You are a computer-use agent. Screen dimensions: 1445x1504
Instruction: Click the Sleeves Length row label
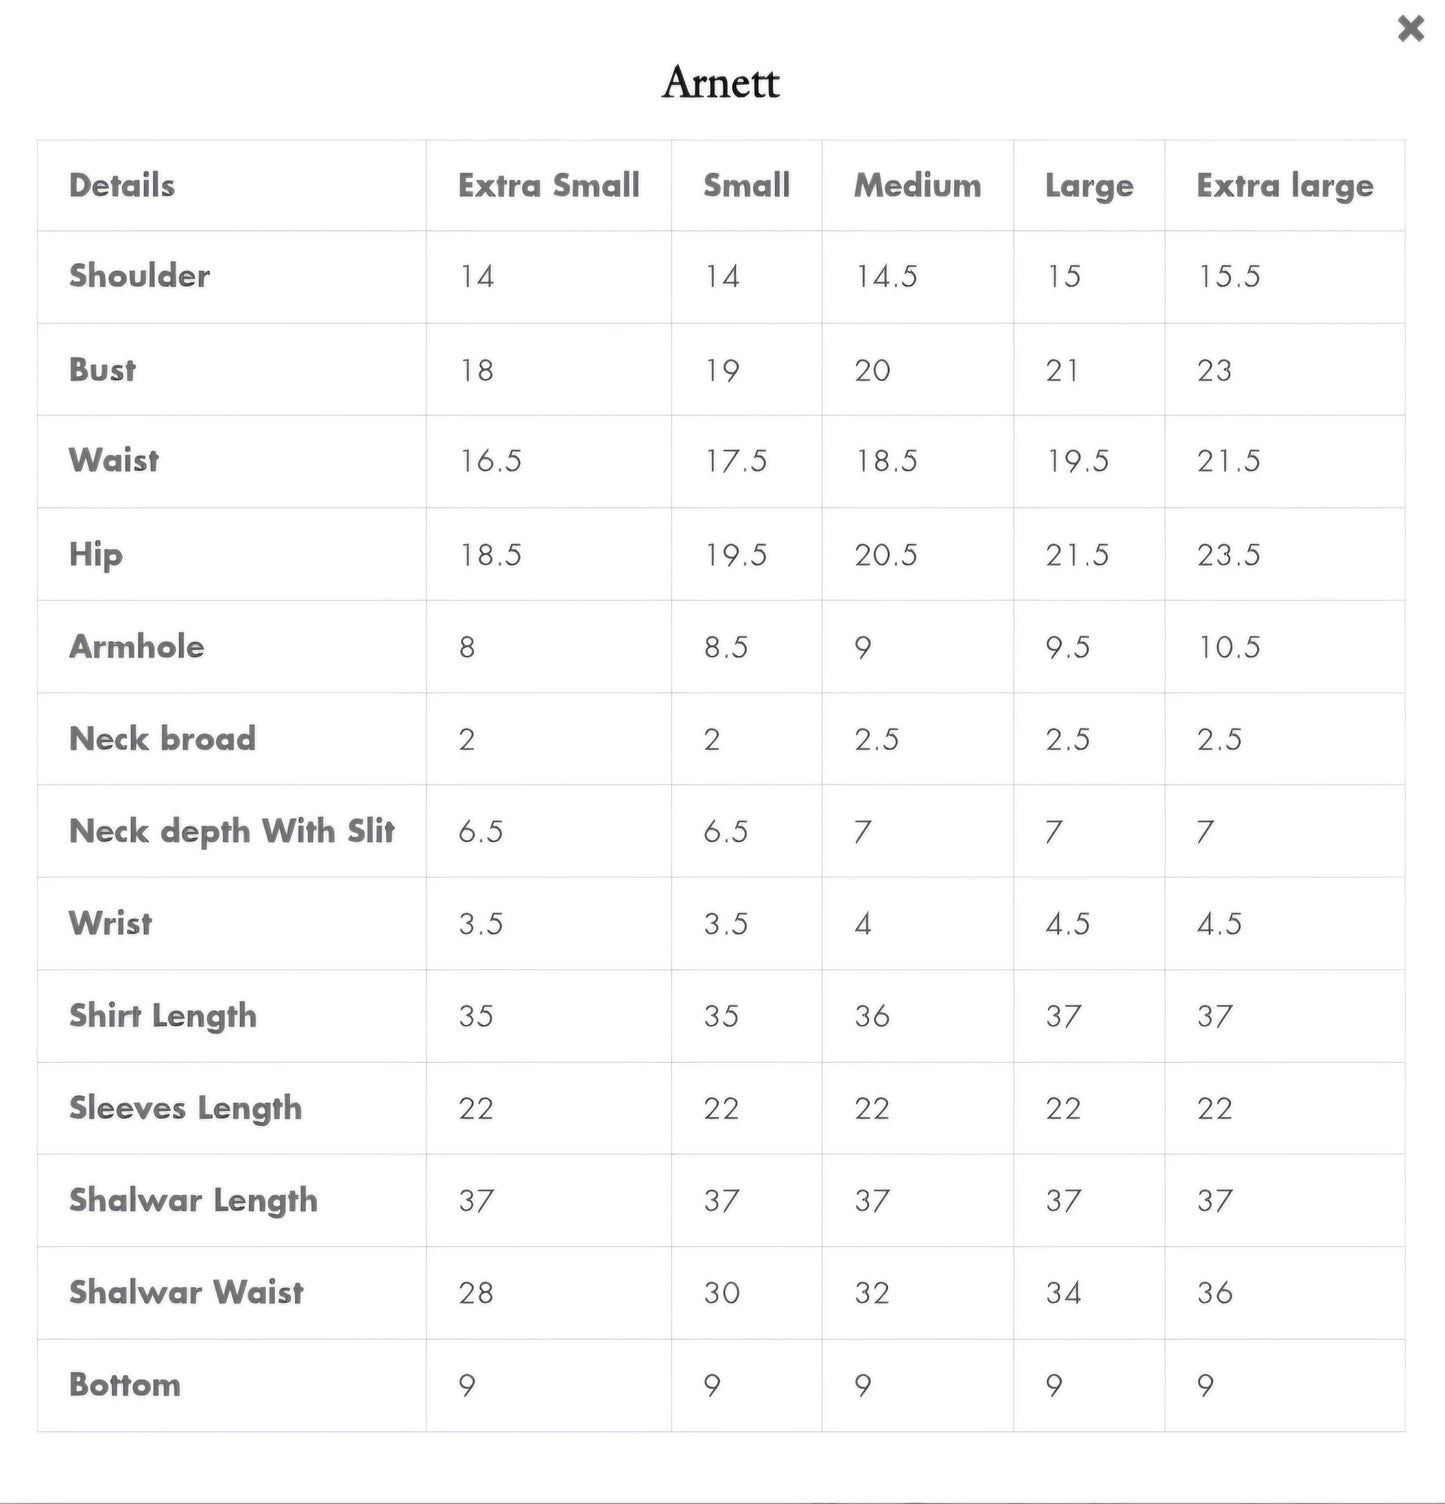[185, 1108]
